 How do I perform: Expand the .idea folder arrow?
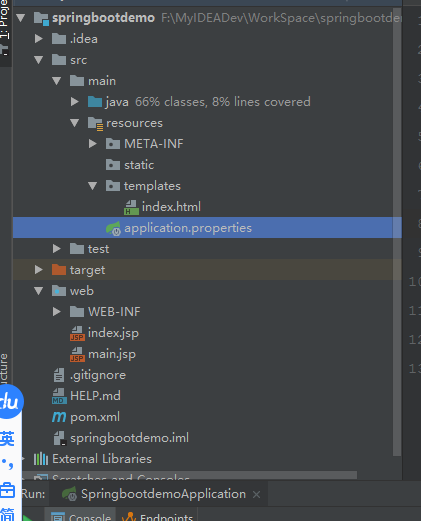(x=39, y=39)
